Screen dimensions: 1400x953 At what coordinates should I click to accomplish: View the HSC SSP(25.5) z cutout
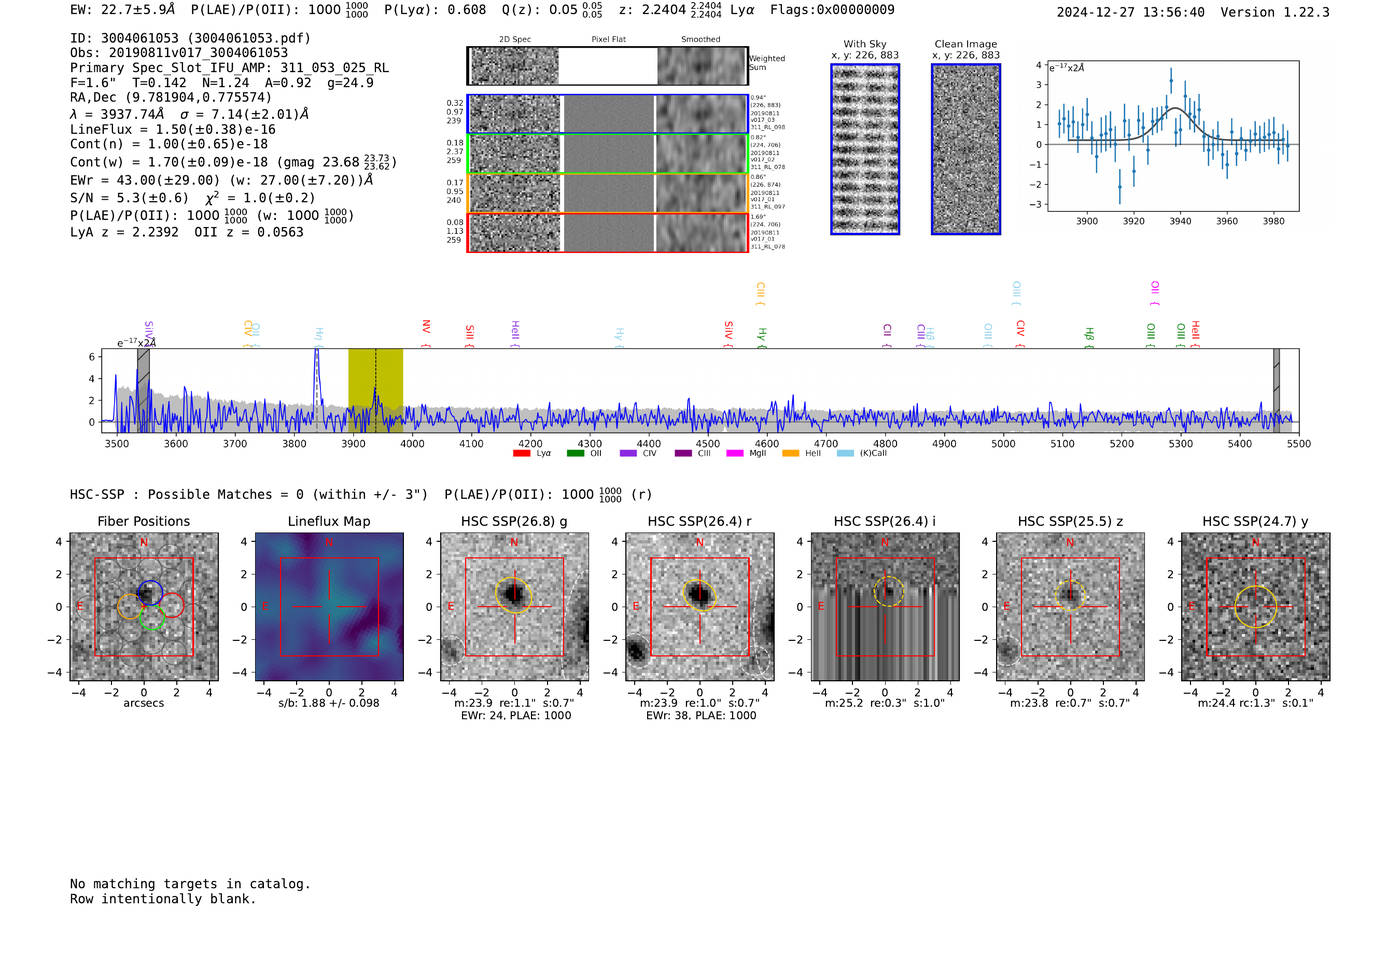tap(1070, 607)
